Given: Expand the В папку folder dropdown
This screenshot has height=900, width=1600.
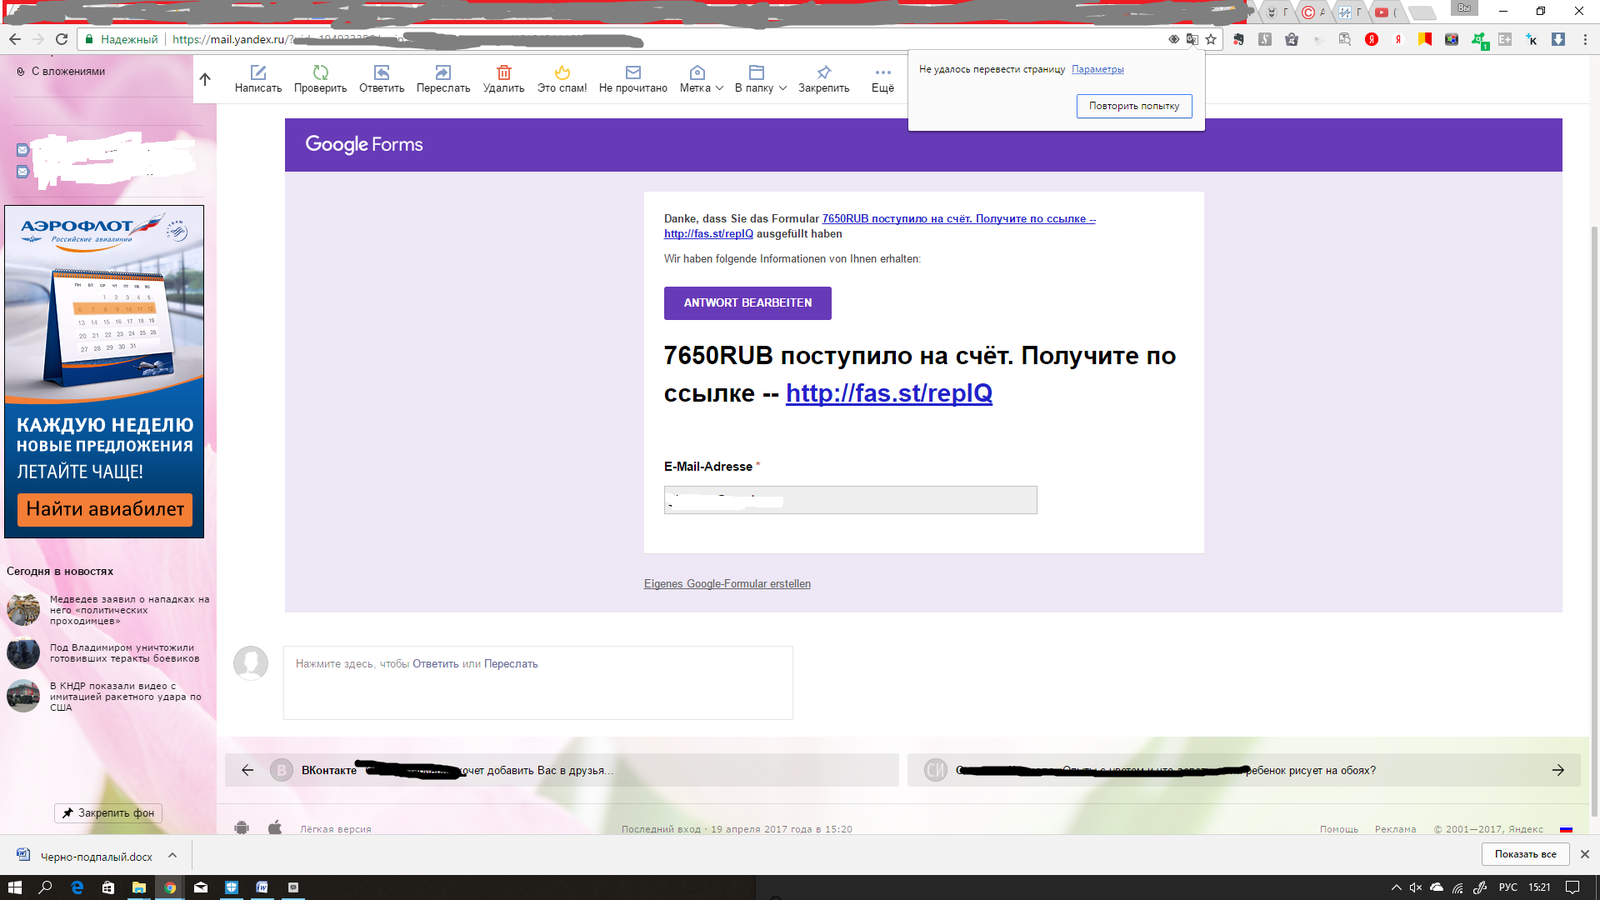Looking at the screenshot, I should click(x=760, y=79).
